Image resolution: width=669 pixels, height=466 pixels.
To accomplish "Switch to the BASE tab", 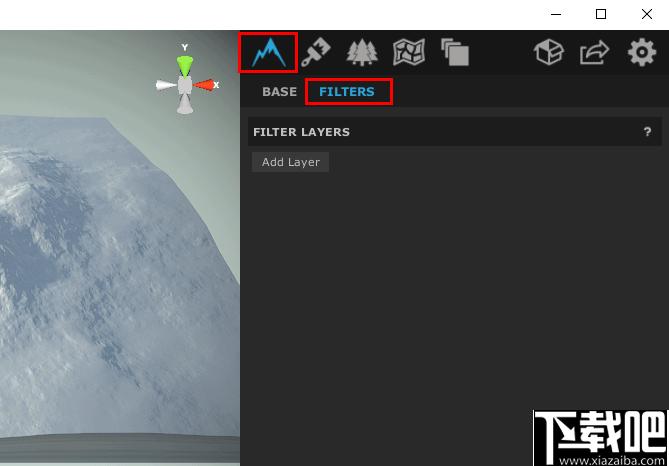I will click(x=279, y=92).
